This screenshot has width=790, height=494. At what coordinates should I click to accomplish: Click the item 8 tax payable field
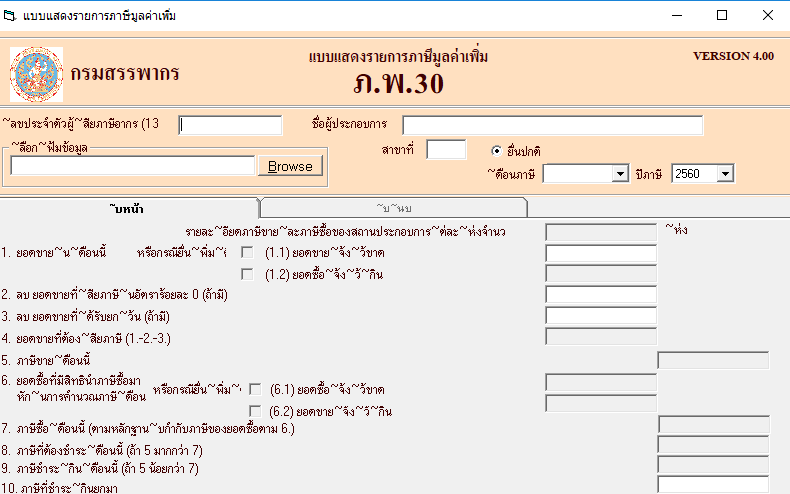[x=713, y=445]
